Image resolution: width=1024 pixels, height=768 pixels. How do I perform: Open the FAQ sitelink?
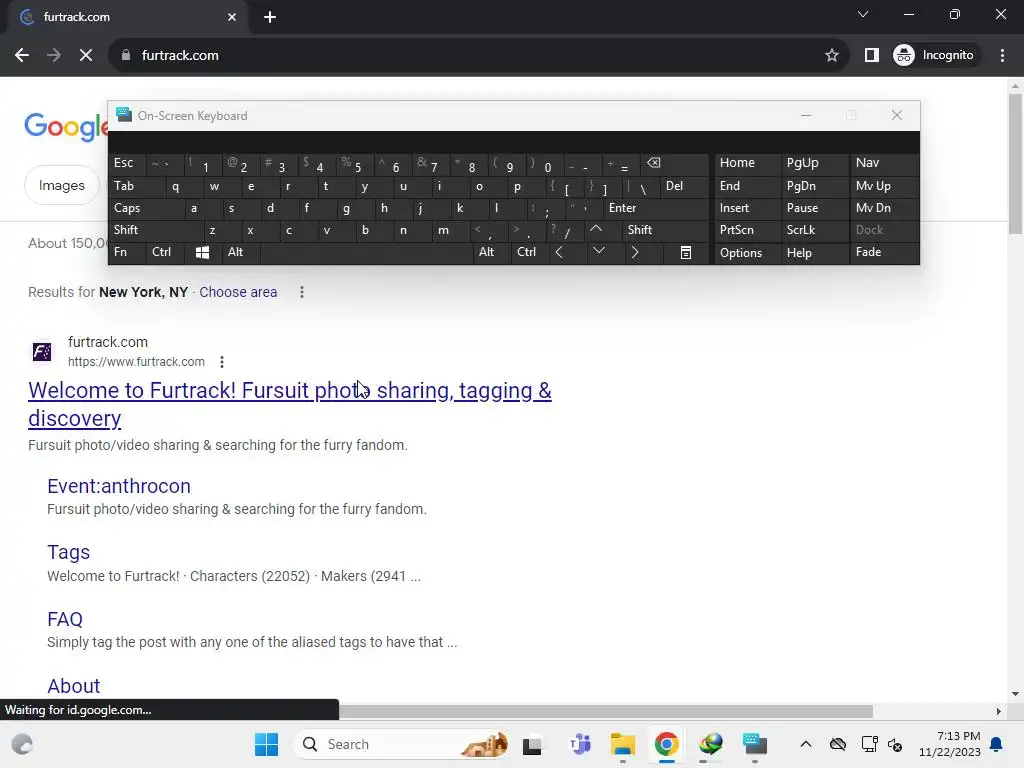click(x=65, y=619)
